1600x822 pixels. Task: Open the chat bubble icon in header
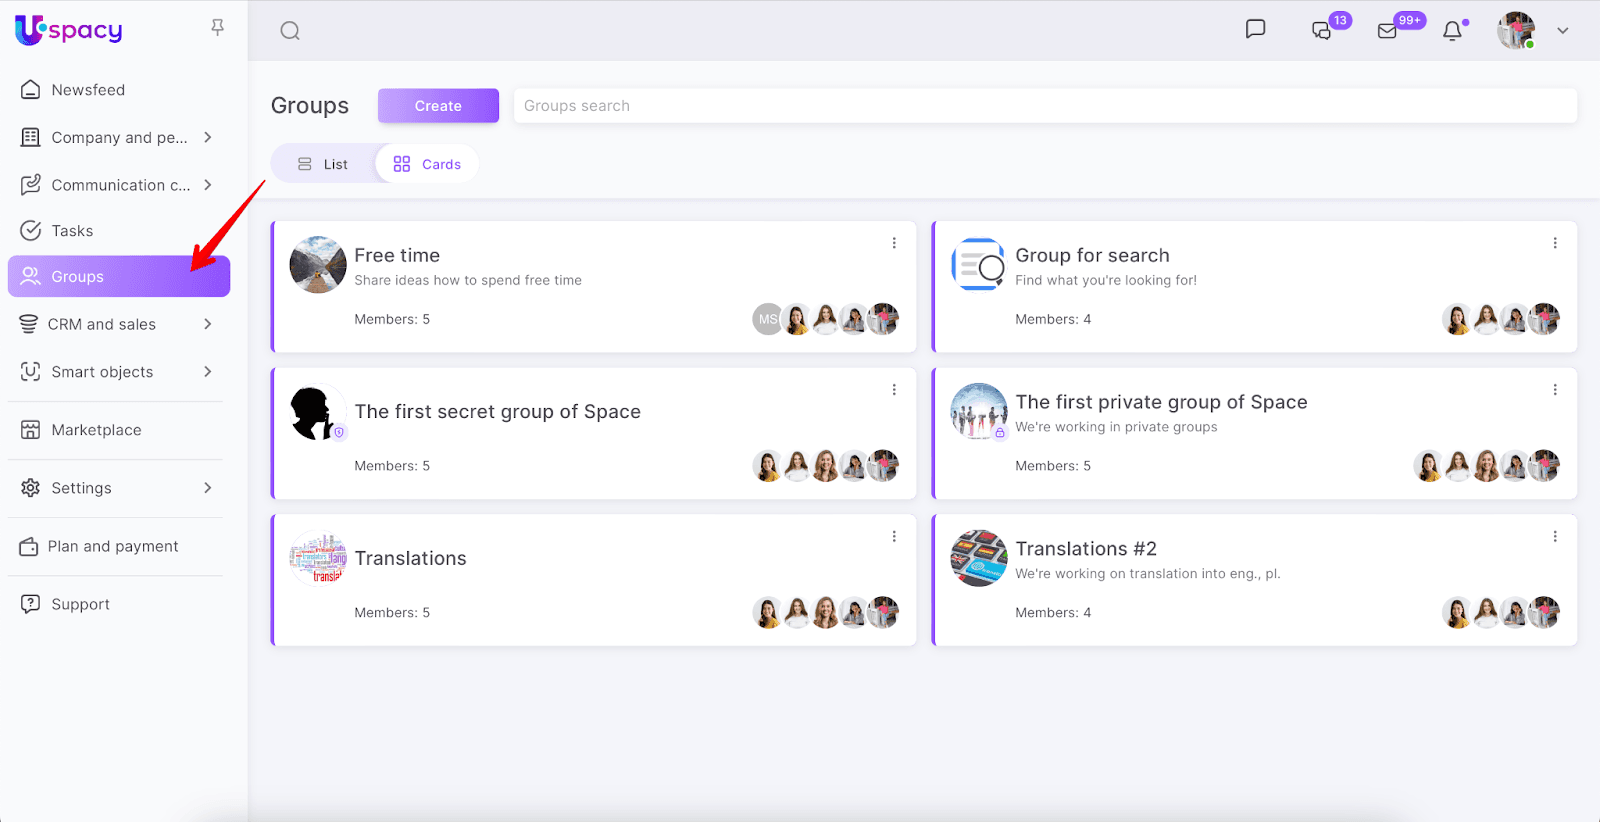1255,29
